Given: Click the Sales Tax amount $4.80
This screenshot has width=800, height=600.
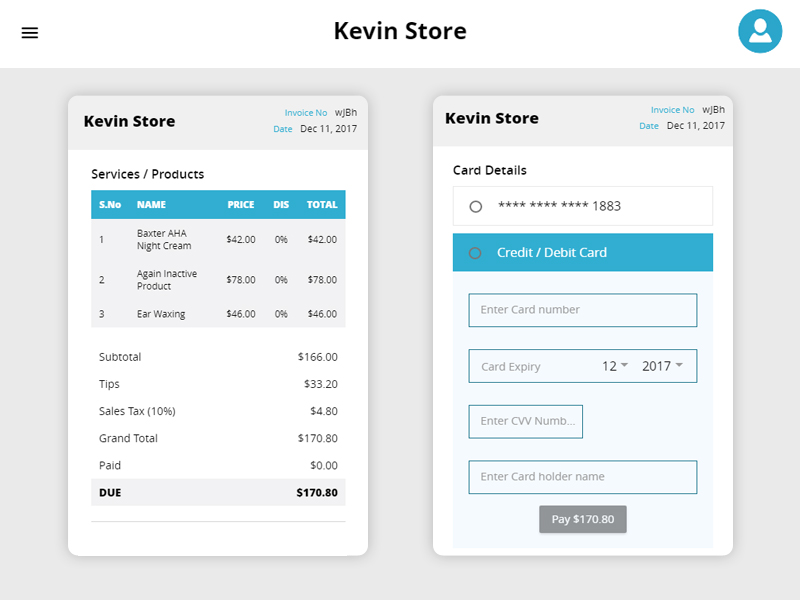Looking at the screenshot, I should 324,411.
